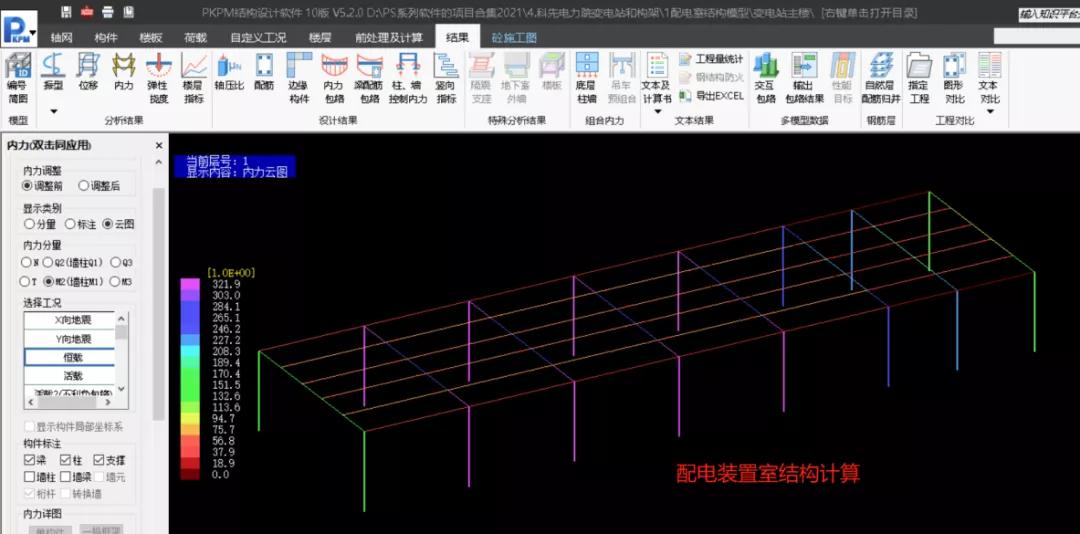This screenshot has width=1080, height=534.
Task: Switch to the 砼施工图 tab
Action: (514, 38)
